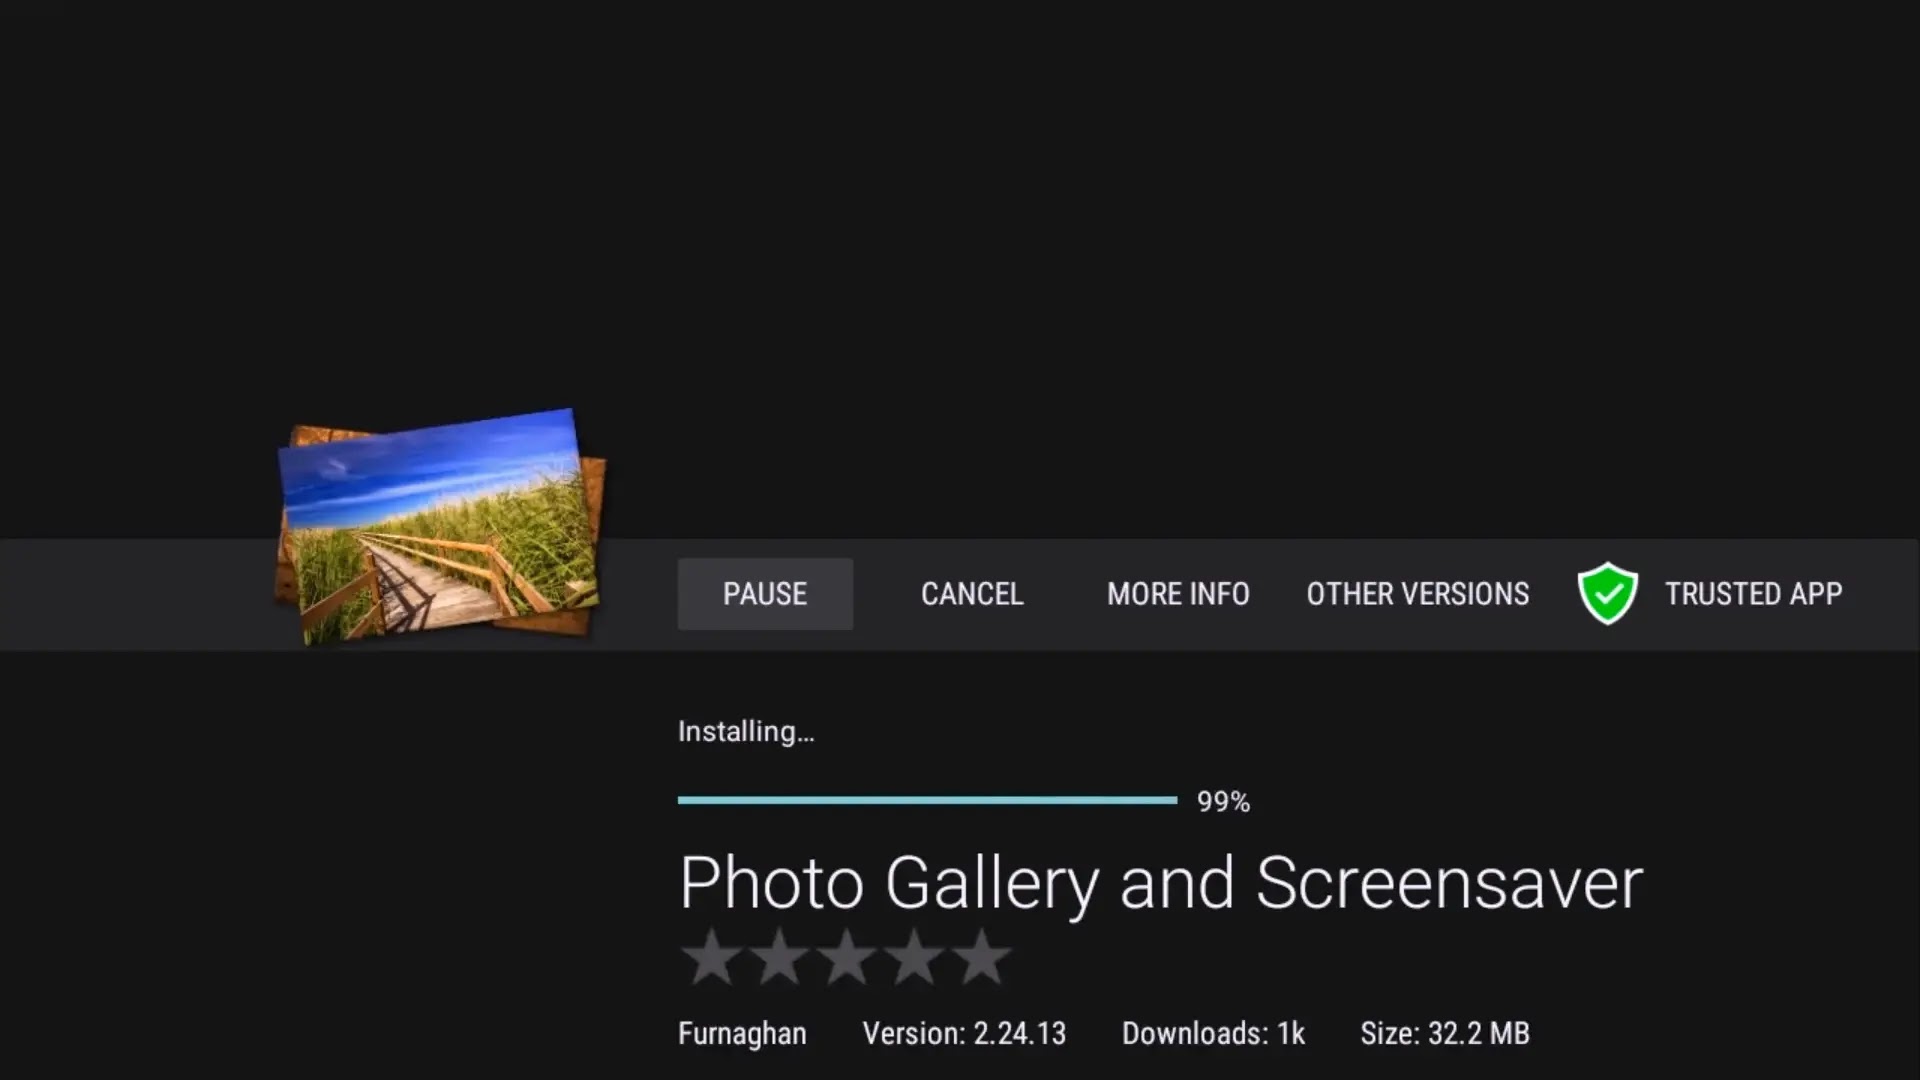This screenshot has width=1920, height=1080.
Task: Click the Downloads 1k label
Action: (x=1213, y=1033)
